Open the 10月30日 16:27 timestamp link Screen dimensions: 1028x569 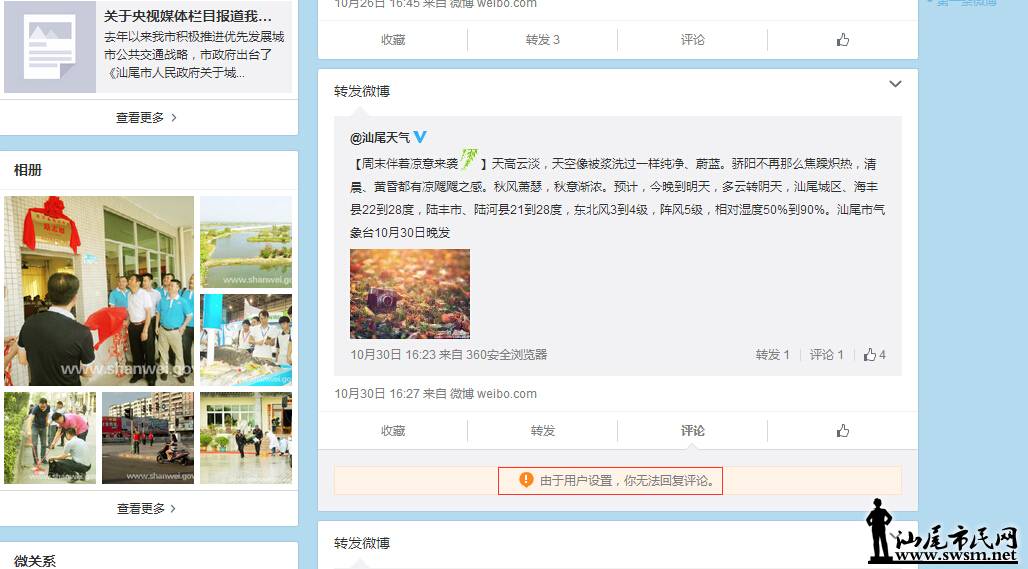click(x=377, y=394)
